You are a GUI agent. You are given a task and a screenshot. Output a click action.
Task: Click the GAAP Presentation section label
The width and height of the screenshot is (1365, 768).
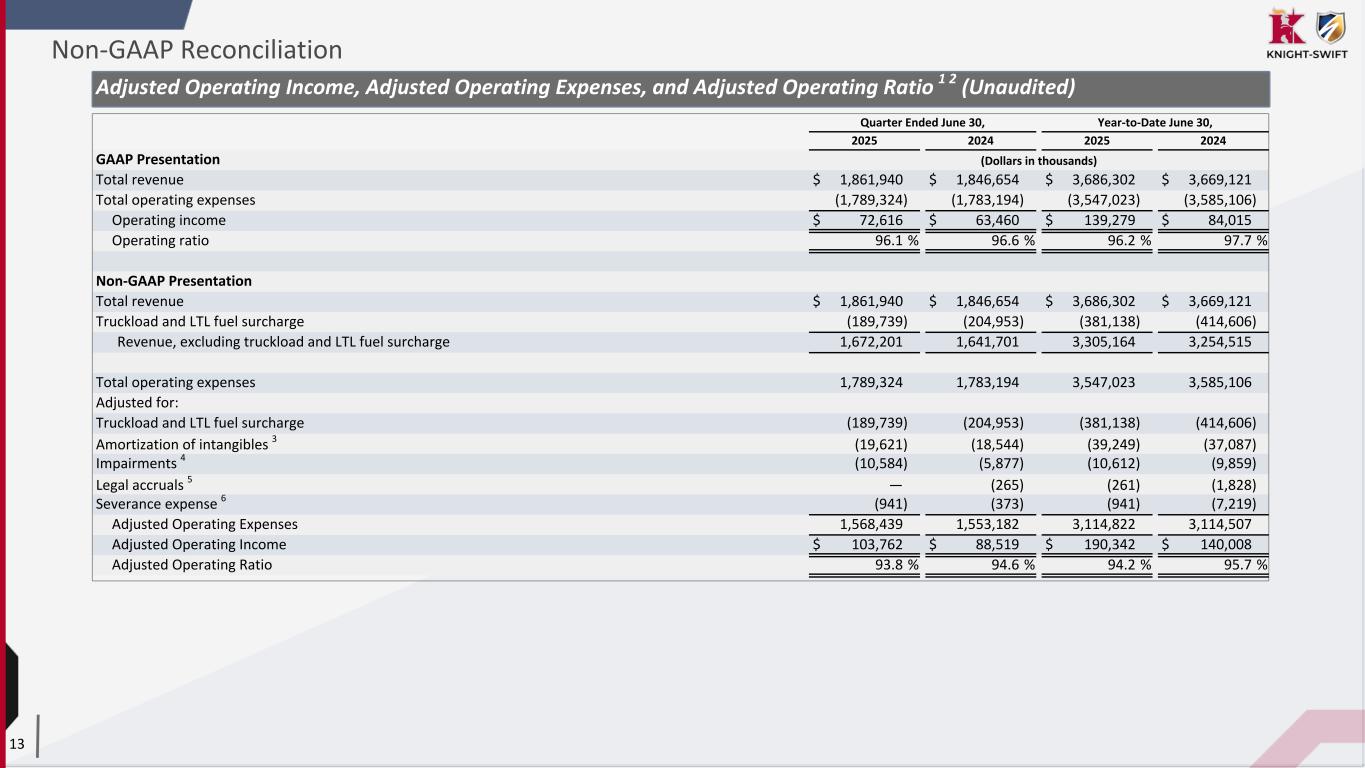[x=157, y=159]
